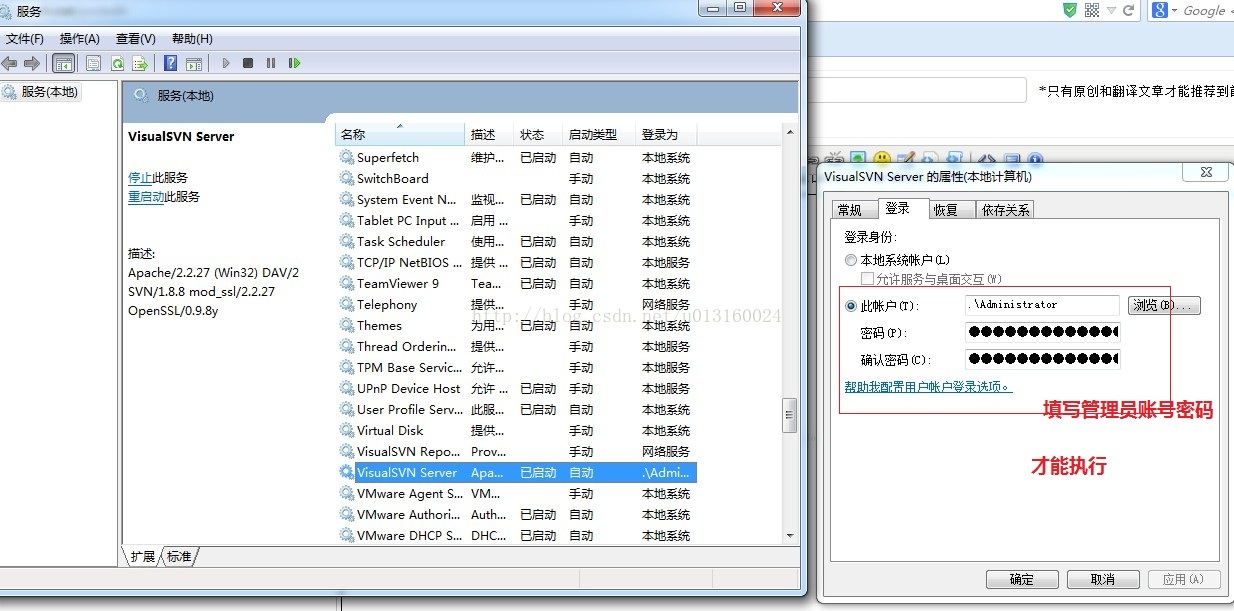
Task: Click the gear icon beside Virtual Disk
Action: pos(347,430)
